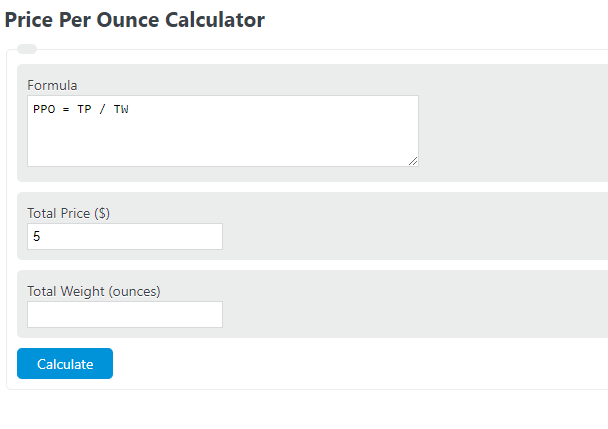Click the Price Per Ounce Calculator heading
The width and height of the screenshot is (608, 429).
[135, 20]
